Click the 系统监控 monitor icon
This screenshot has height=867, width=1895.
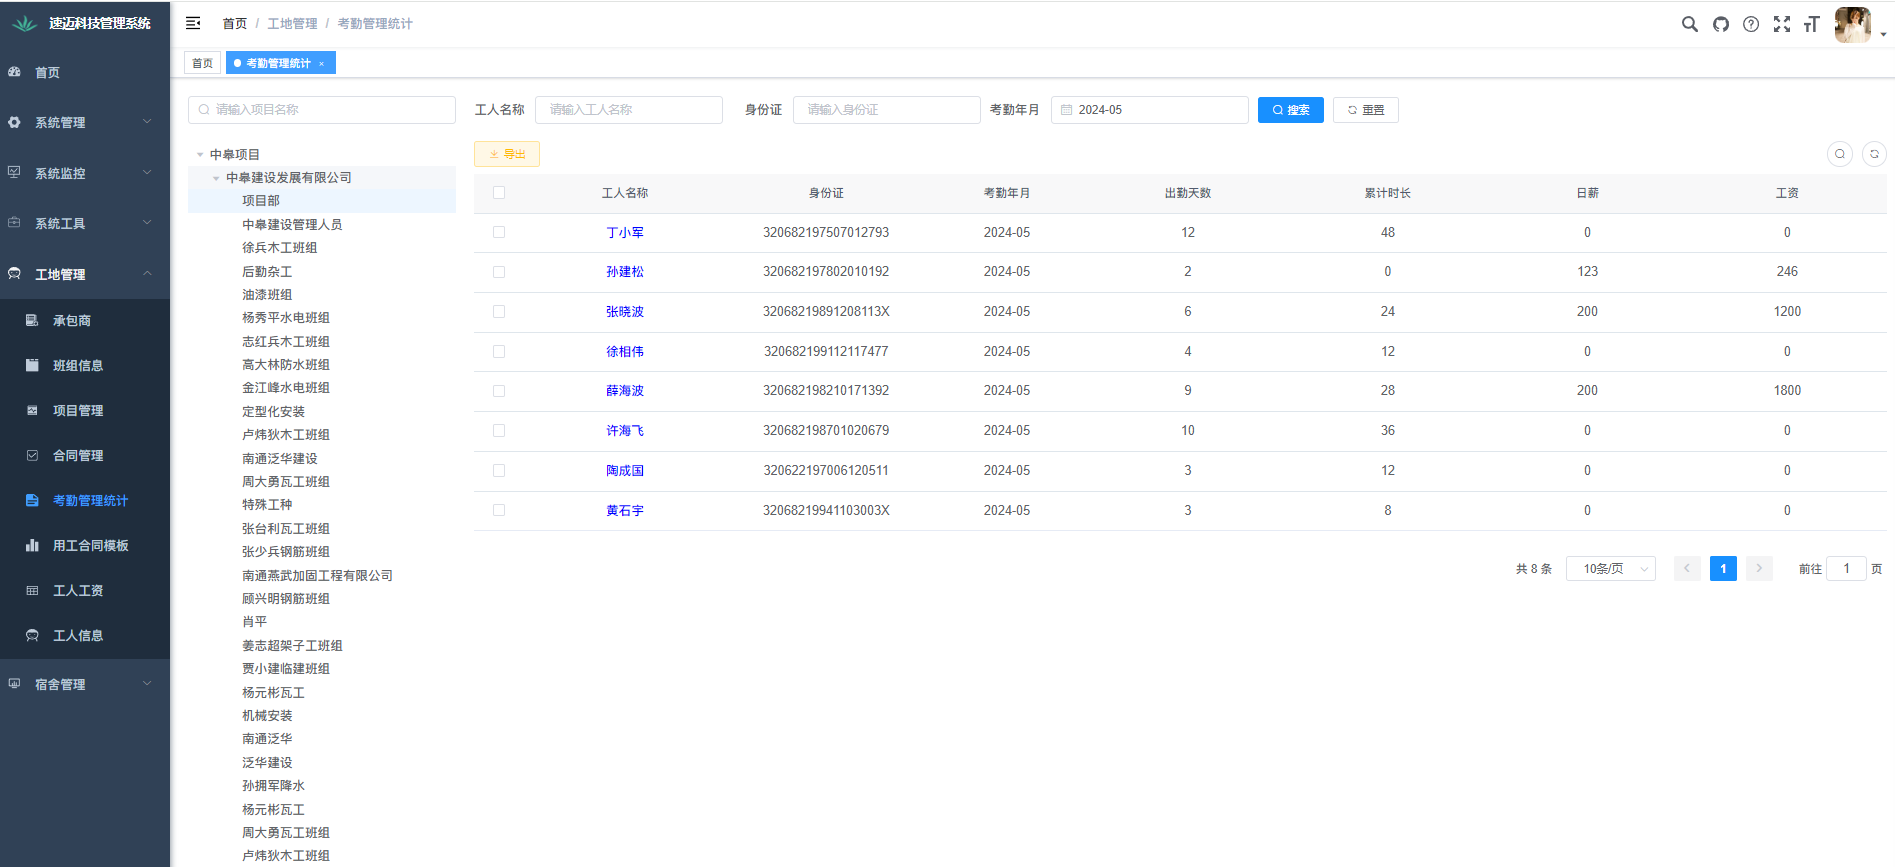pyautogui.click(x=14, y=172)
